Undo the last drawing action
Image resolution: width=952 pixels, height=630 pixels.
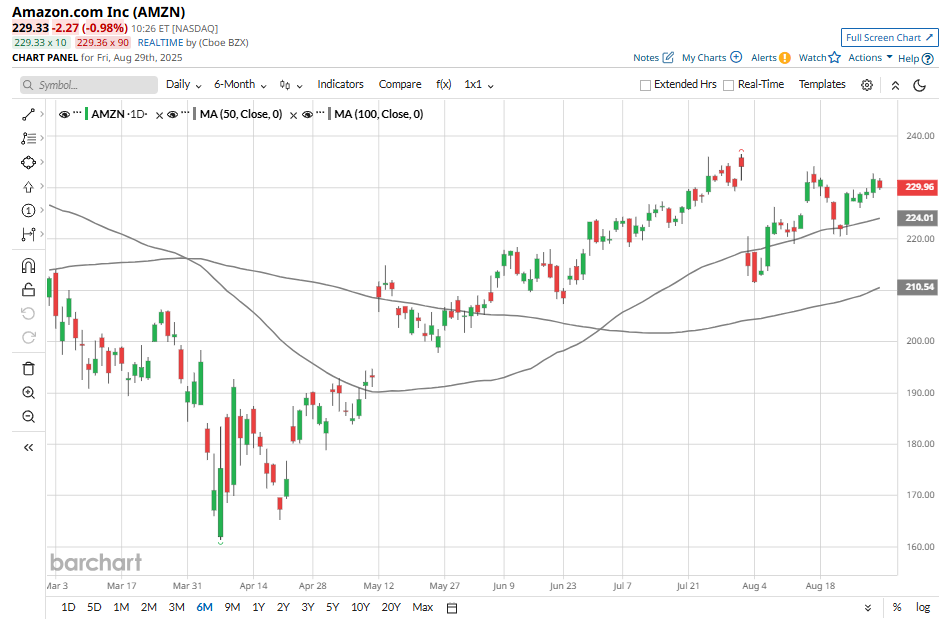click(x=28, y=314)
